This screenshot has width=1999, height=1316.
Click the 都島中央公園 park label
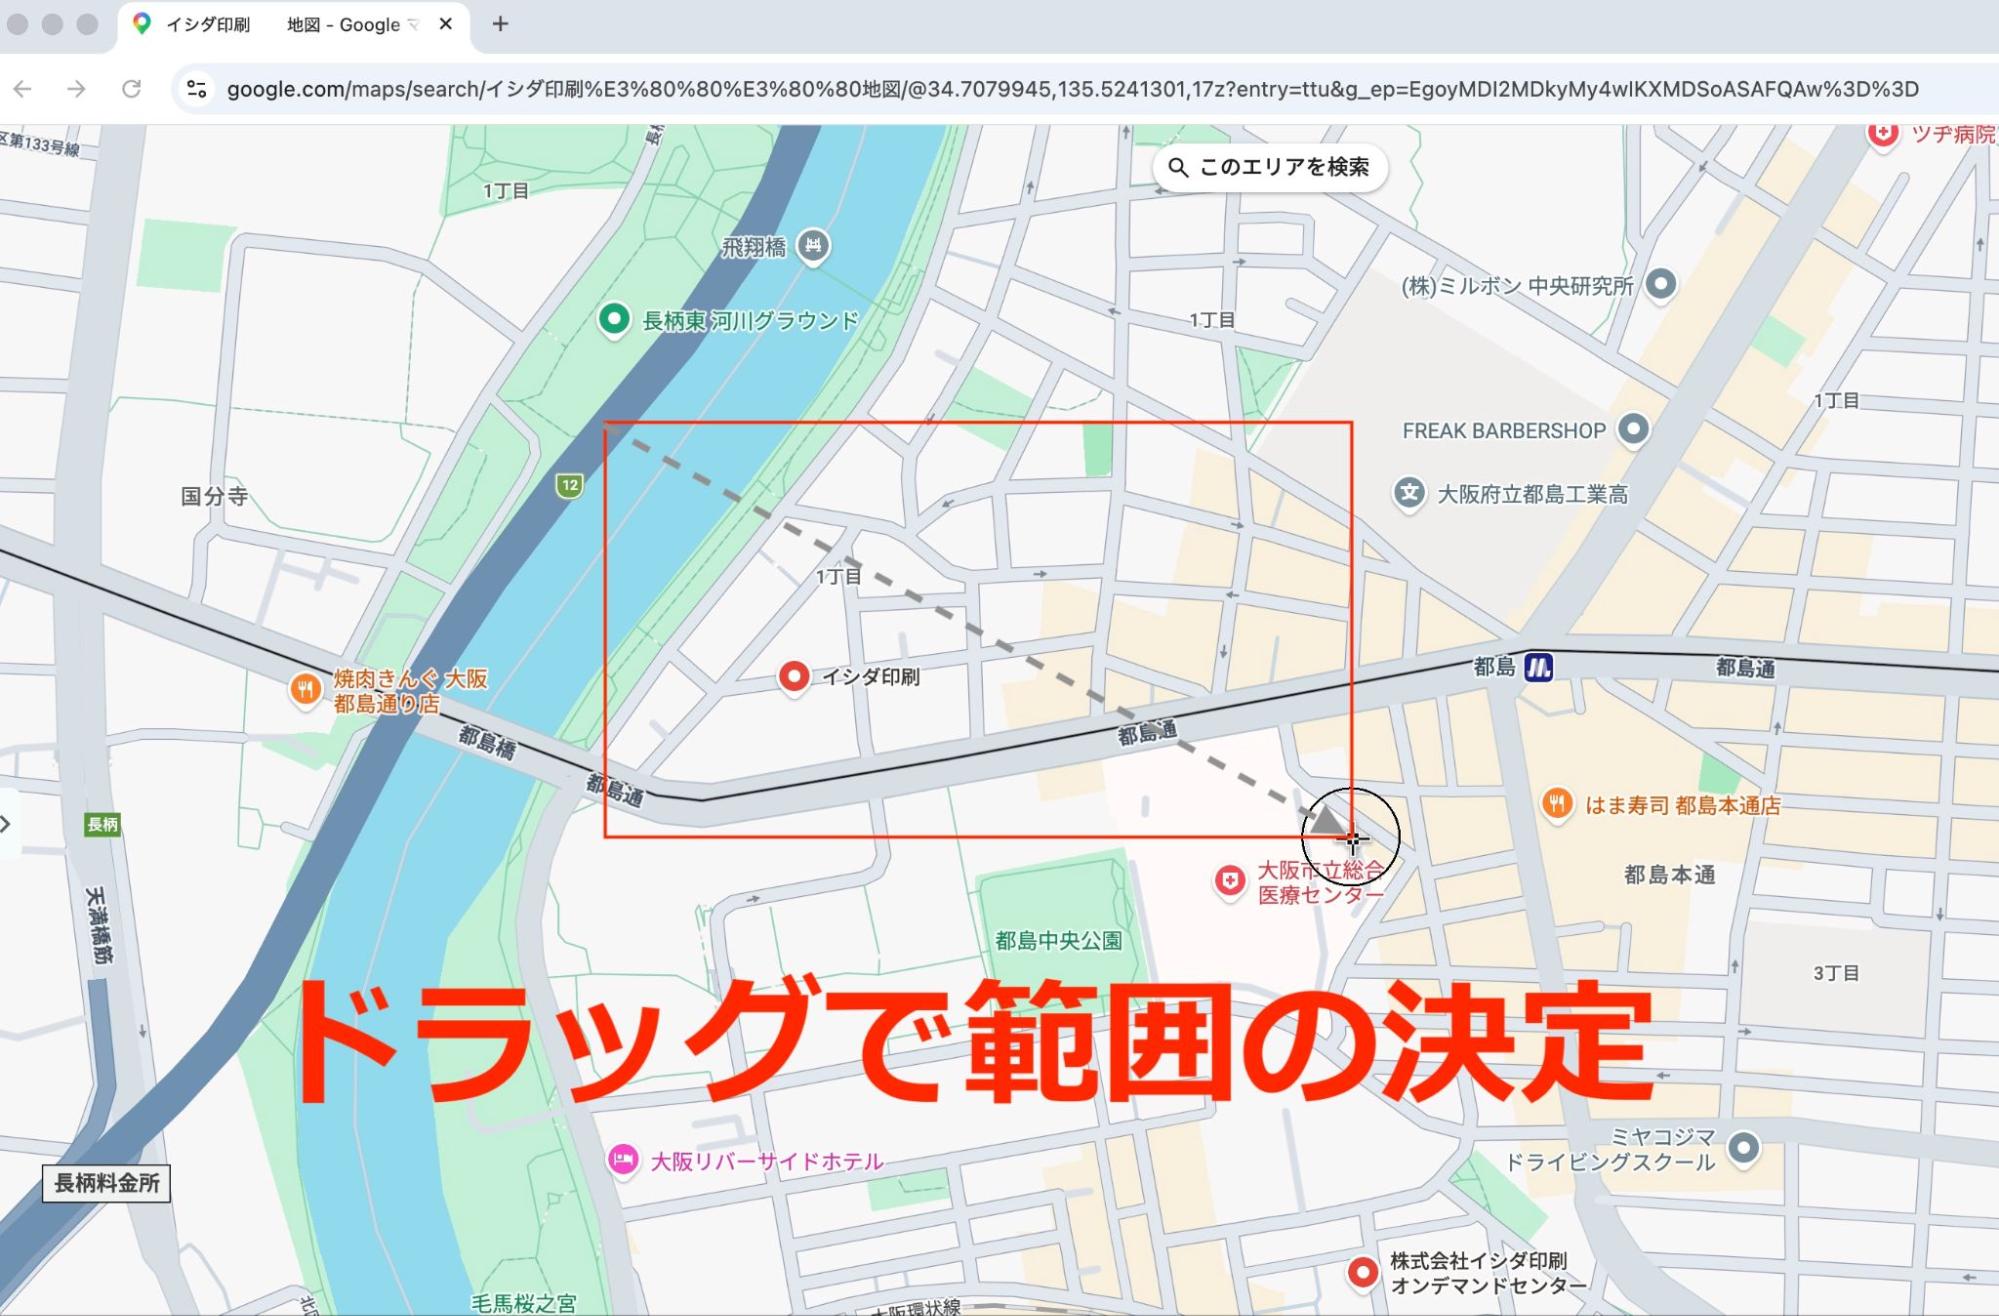(1058, 941)
